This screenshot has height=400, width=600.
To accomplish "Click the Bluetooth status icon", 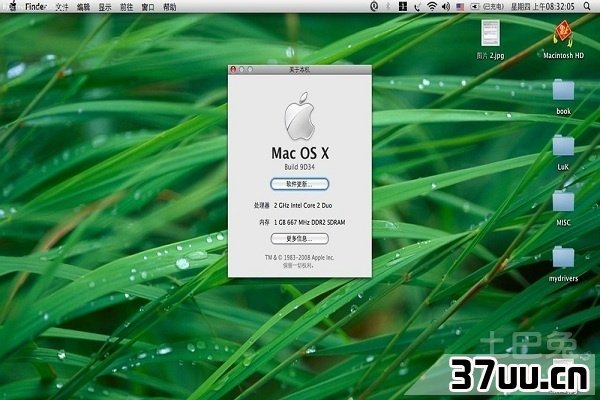I will pos(388,6).
